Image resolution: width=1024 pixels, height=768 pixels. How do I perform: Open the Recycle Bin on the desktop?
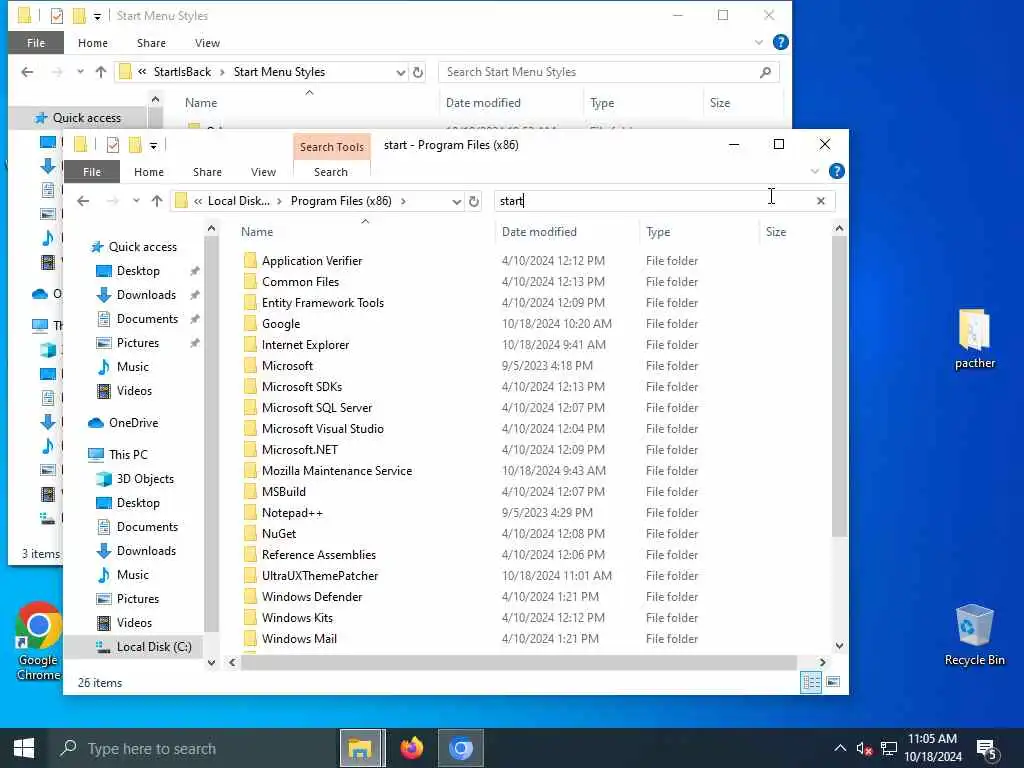point(974,635)
